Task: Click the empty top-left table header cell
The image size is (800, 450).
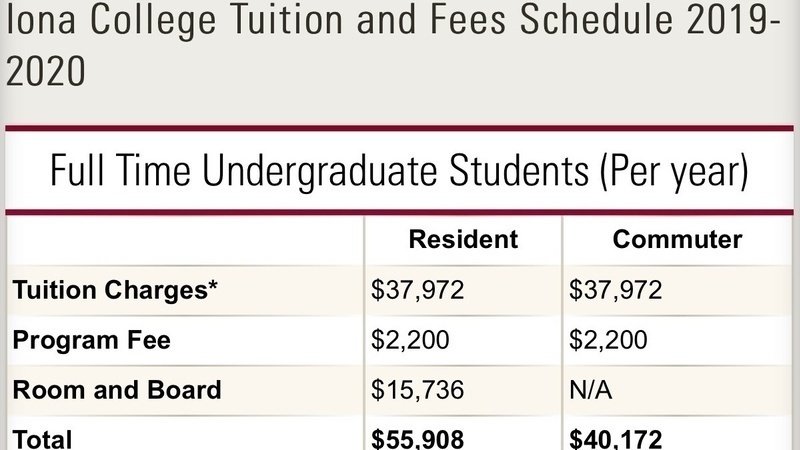Action: point(185,240)
